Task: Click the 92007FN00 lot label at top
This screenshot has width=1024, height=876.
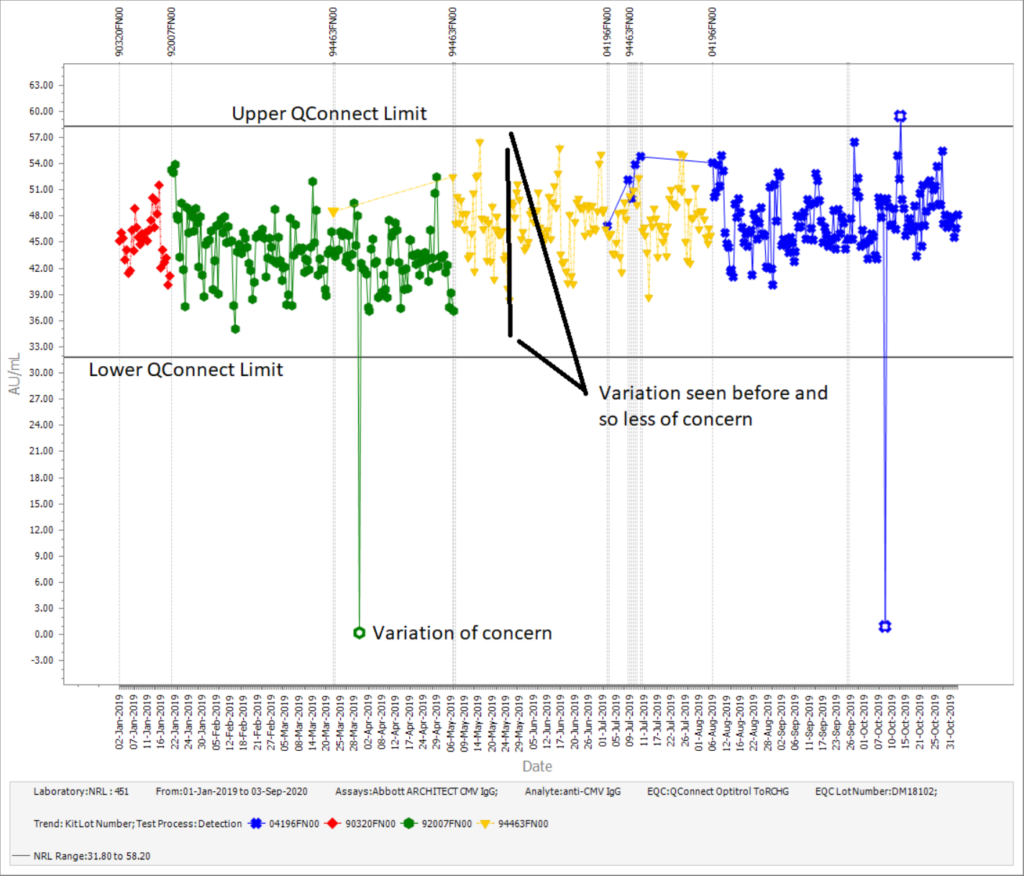Action: coord(171,33)
